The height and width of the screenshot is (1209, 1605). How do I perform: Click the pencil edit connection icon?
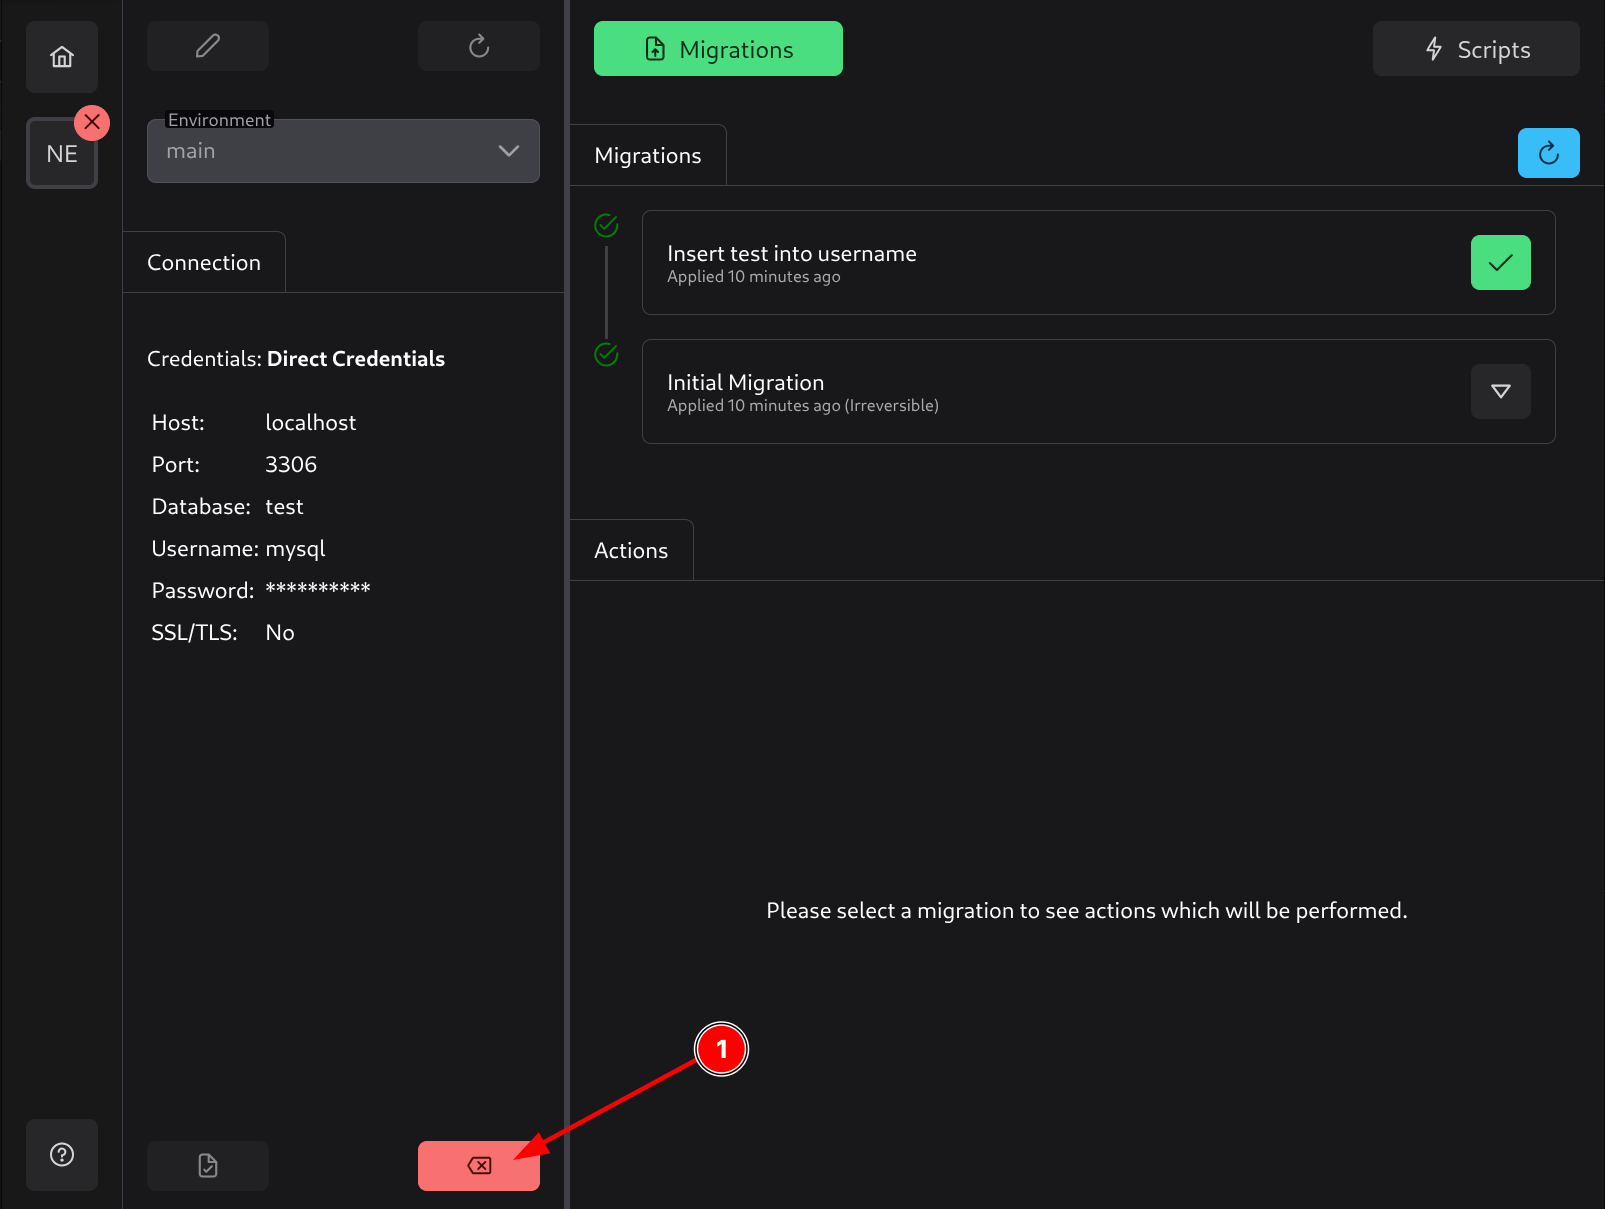tap(208, 46)
